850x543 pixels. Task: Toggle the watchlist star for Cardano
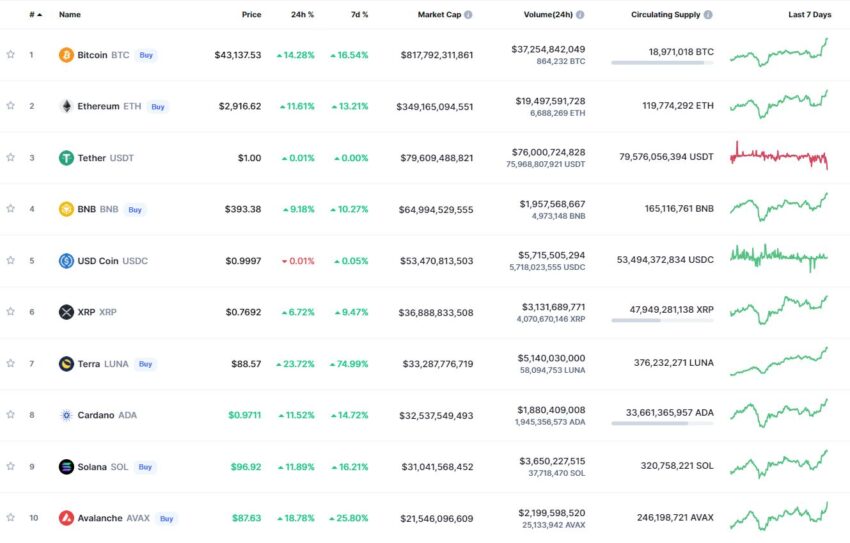[x=10, y=415]
